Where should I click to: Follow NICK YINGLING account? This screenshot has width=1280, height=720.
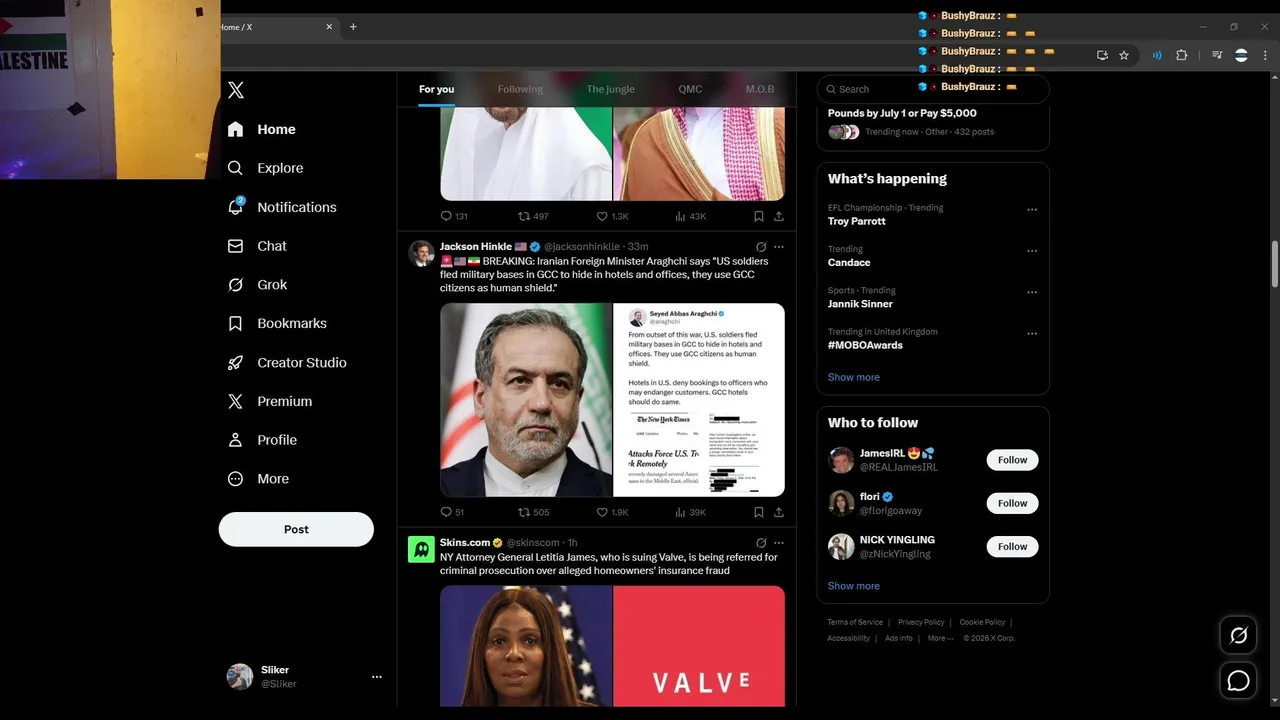pyautogui.click(x=1012, y=546)
